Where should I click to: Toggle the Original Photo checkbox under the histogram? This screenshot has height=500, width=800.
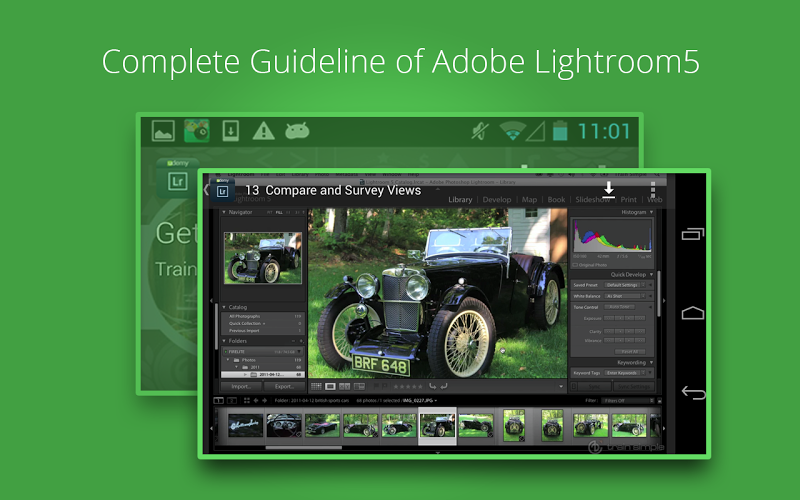[575, 265]
